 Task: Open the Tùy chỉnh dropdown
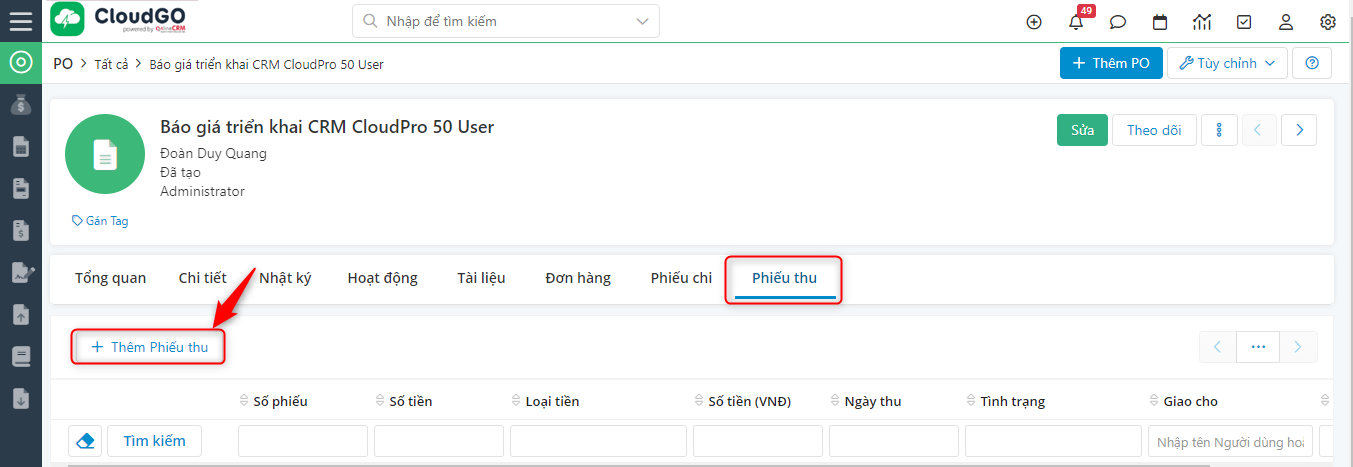pos(1227,63)
